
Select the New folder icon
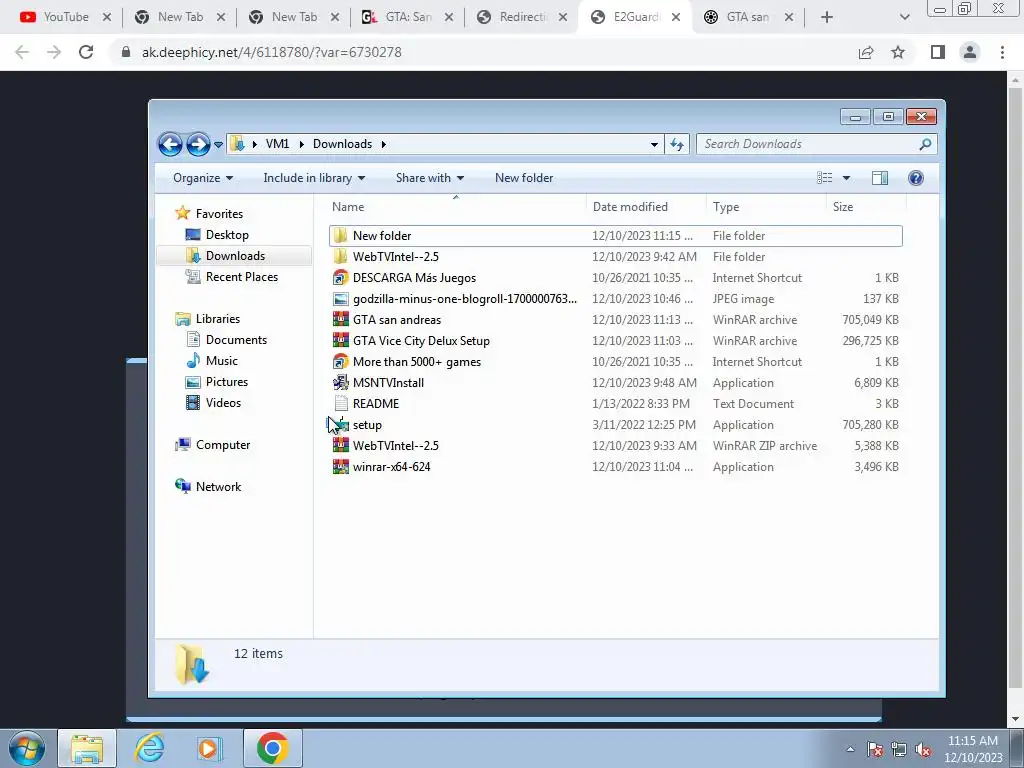[x=340, y=236]
